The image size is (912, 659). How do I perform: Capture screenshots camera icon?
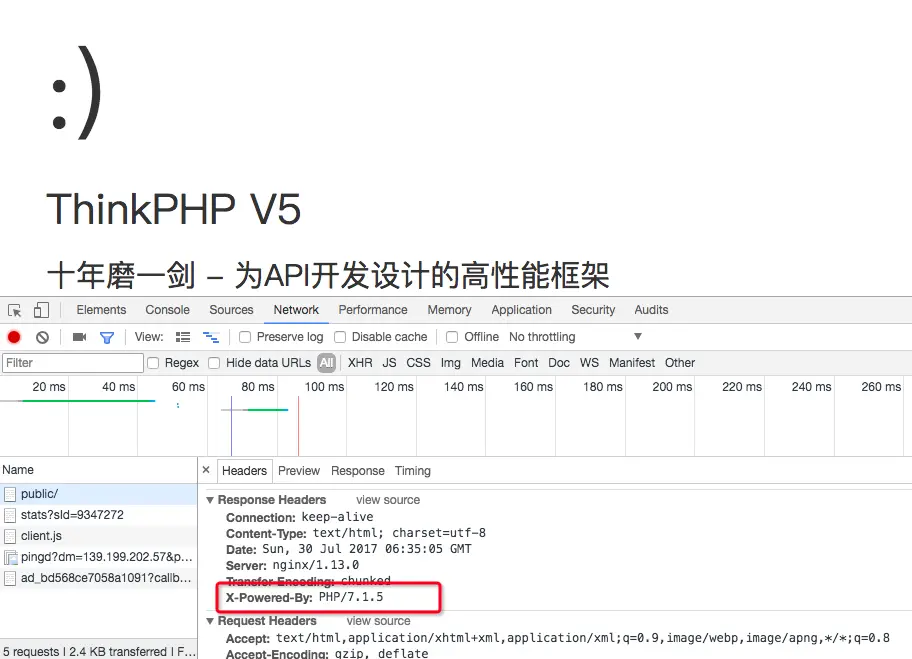coord(79,337)
